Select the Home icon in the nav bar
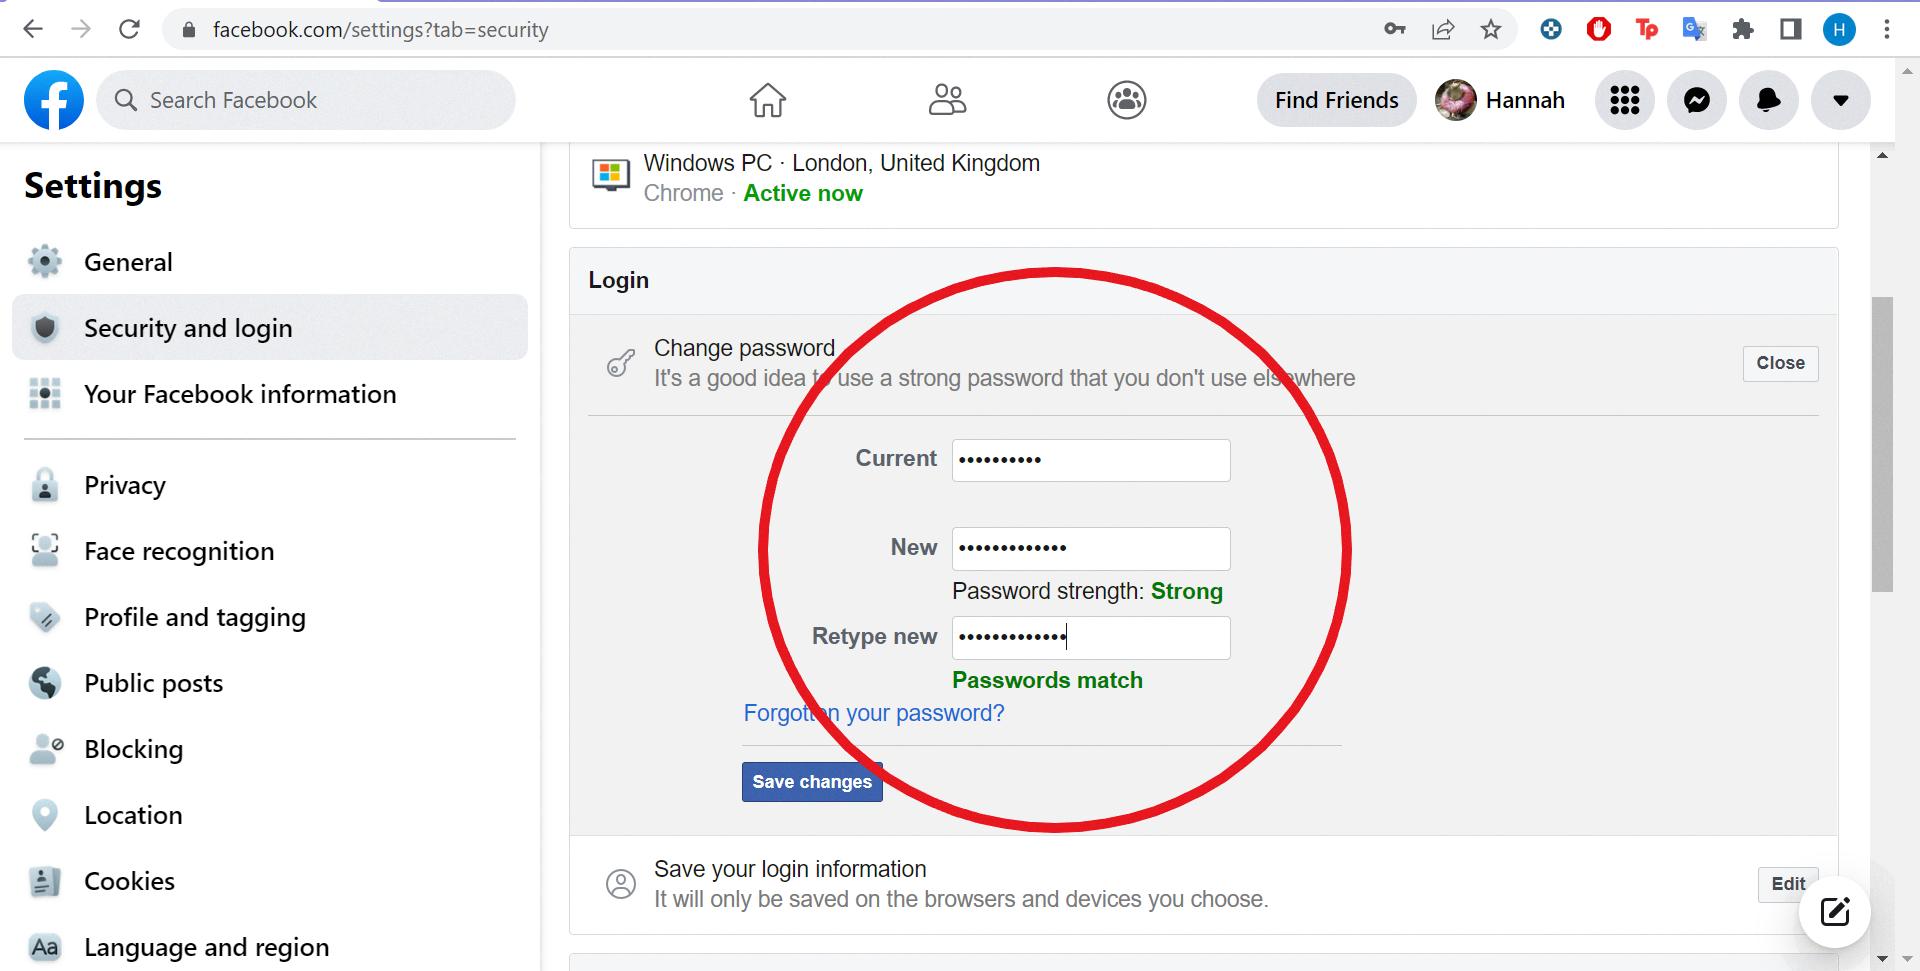1920x971 pixels. point(767,100)
